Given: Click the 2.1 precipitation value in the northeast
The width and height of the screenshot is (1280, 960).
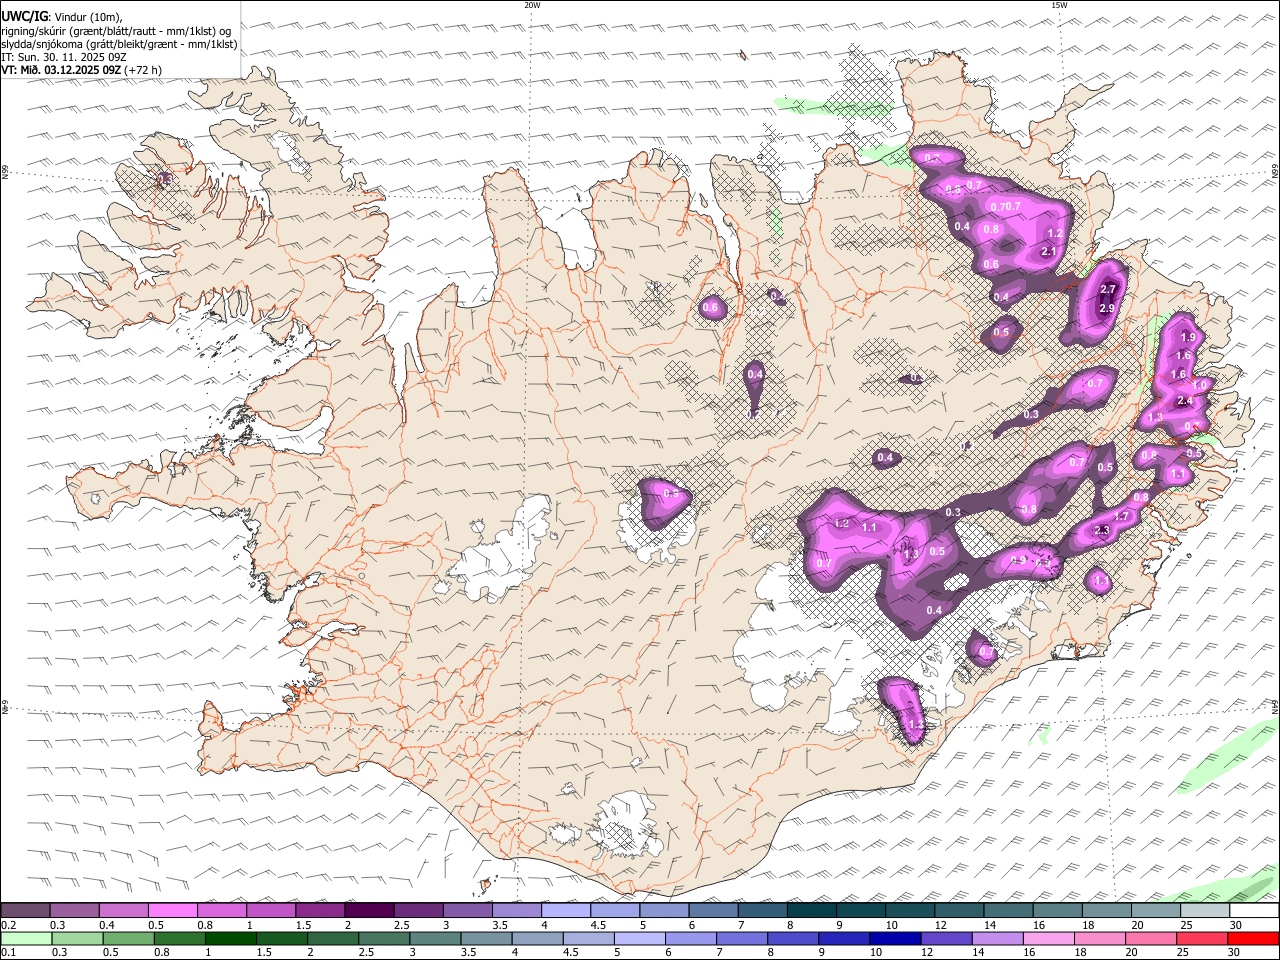Looking at the screenshot, I should point(1049,252).
